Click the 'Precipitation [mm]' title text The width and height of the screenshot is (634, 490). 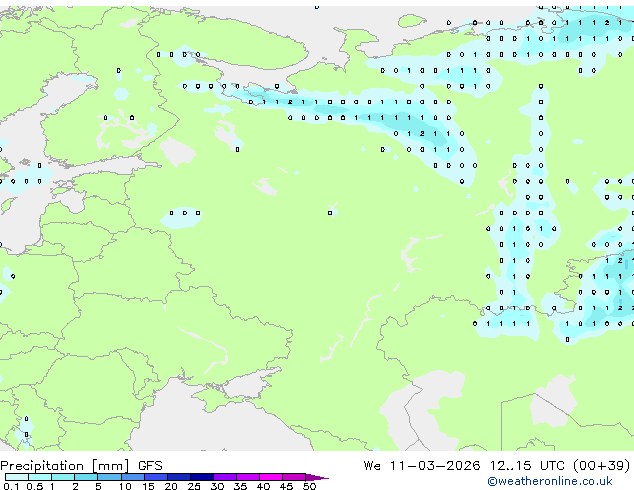click(x=65, y=466)
